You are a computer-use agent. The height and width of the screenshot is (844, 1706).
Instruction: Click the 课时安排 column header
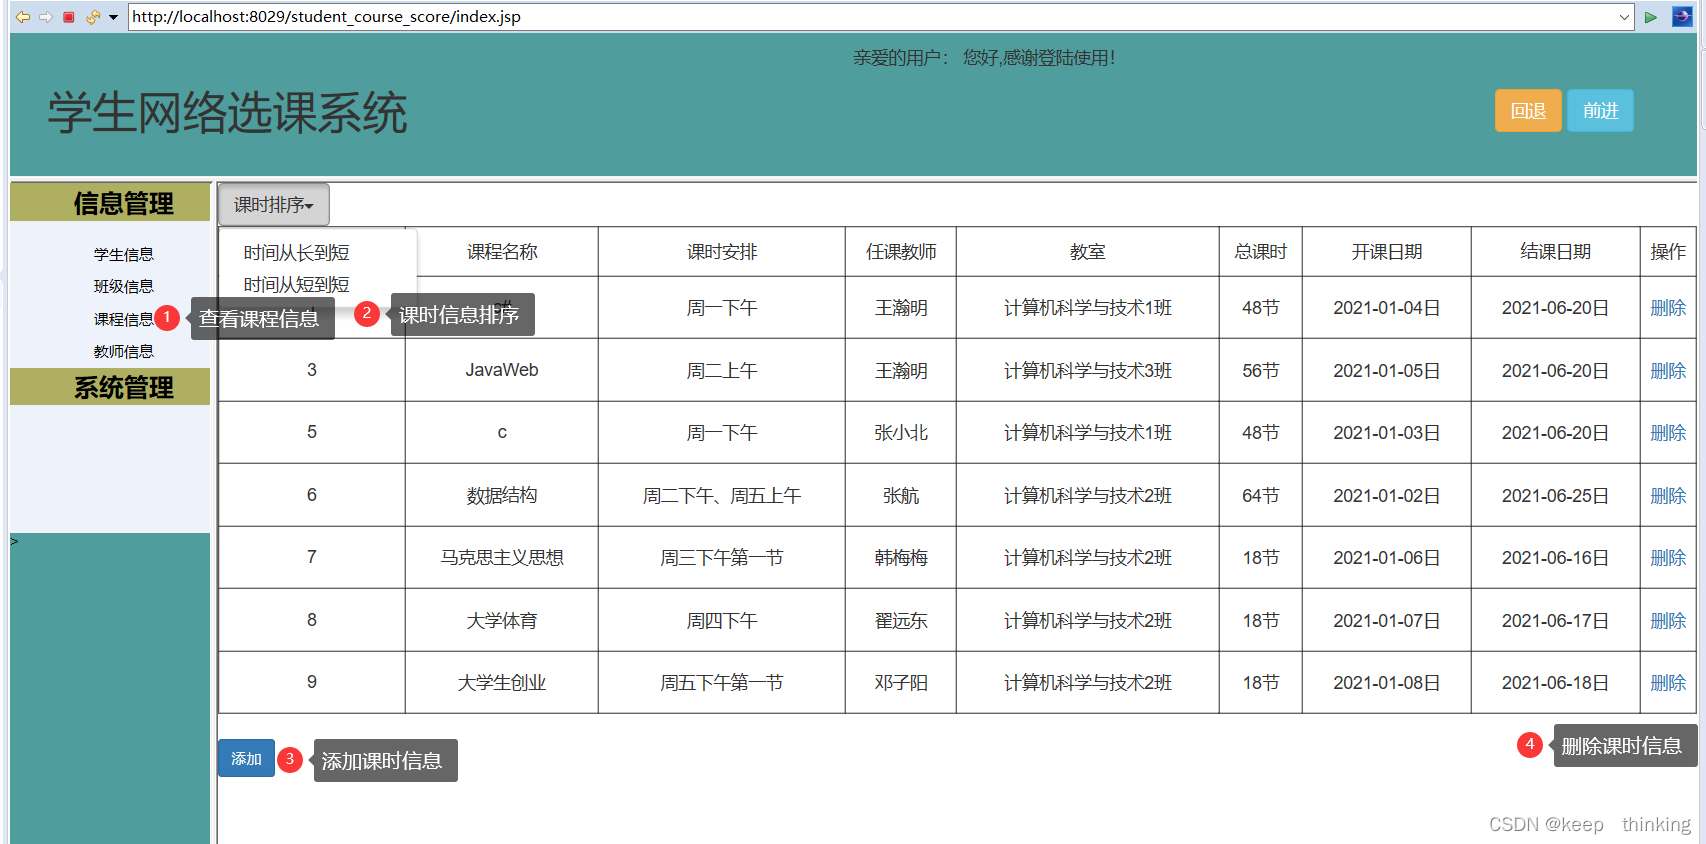point(722,252)
